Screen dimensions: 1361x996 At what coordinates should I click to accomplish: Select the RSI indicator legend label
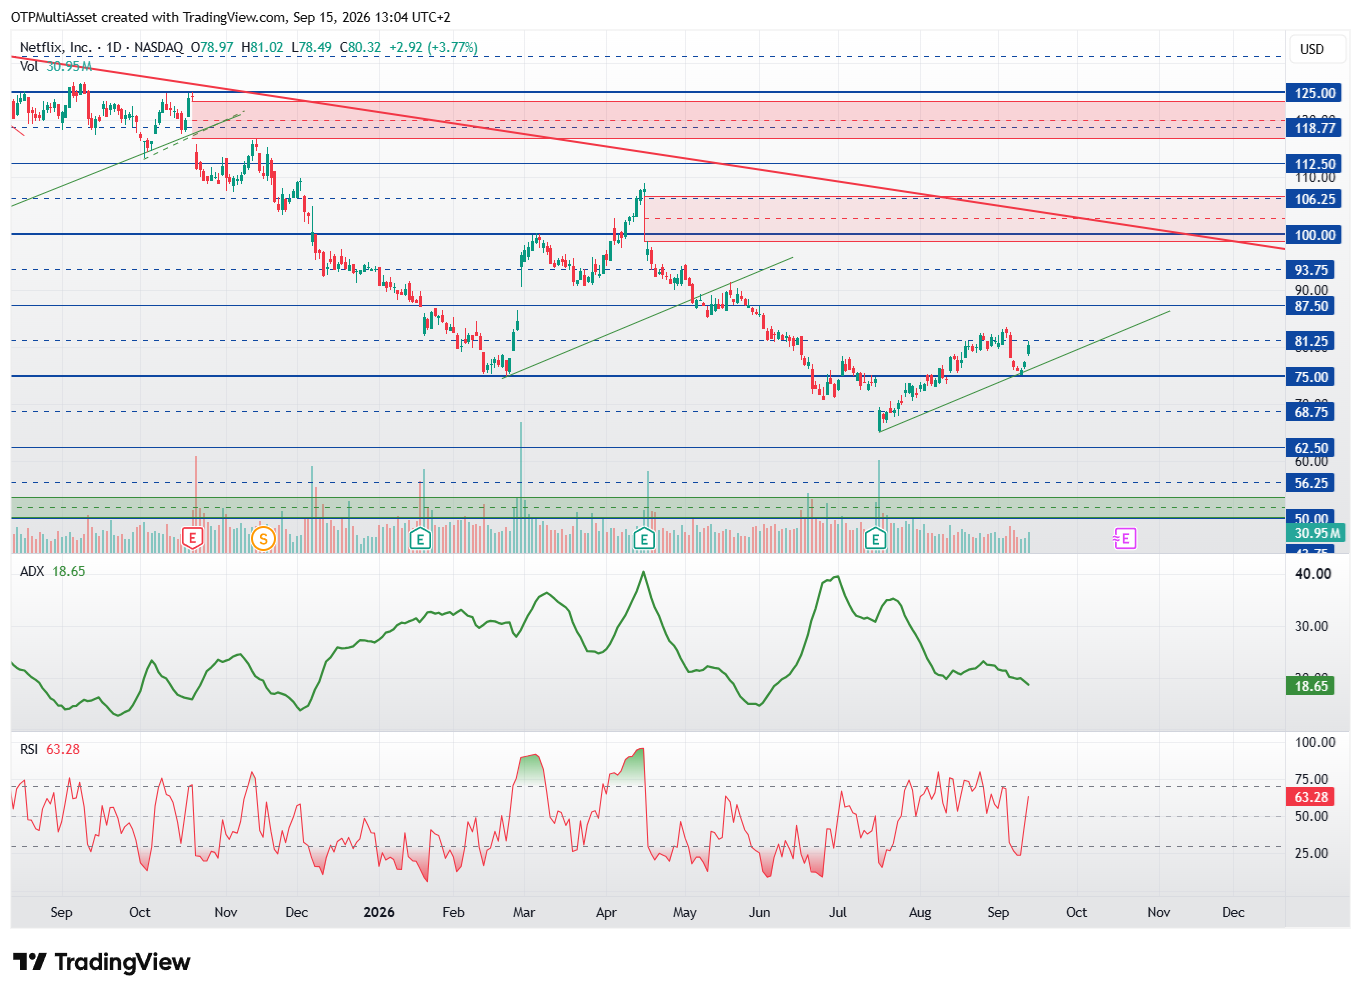tap(29, 749)
